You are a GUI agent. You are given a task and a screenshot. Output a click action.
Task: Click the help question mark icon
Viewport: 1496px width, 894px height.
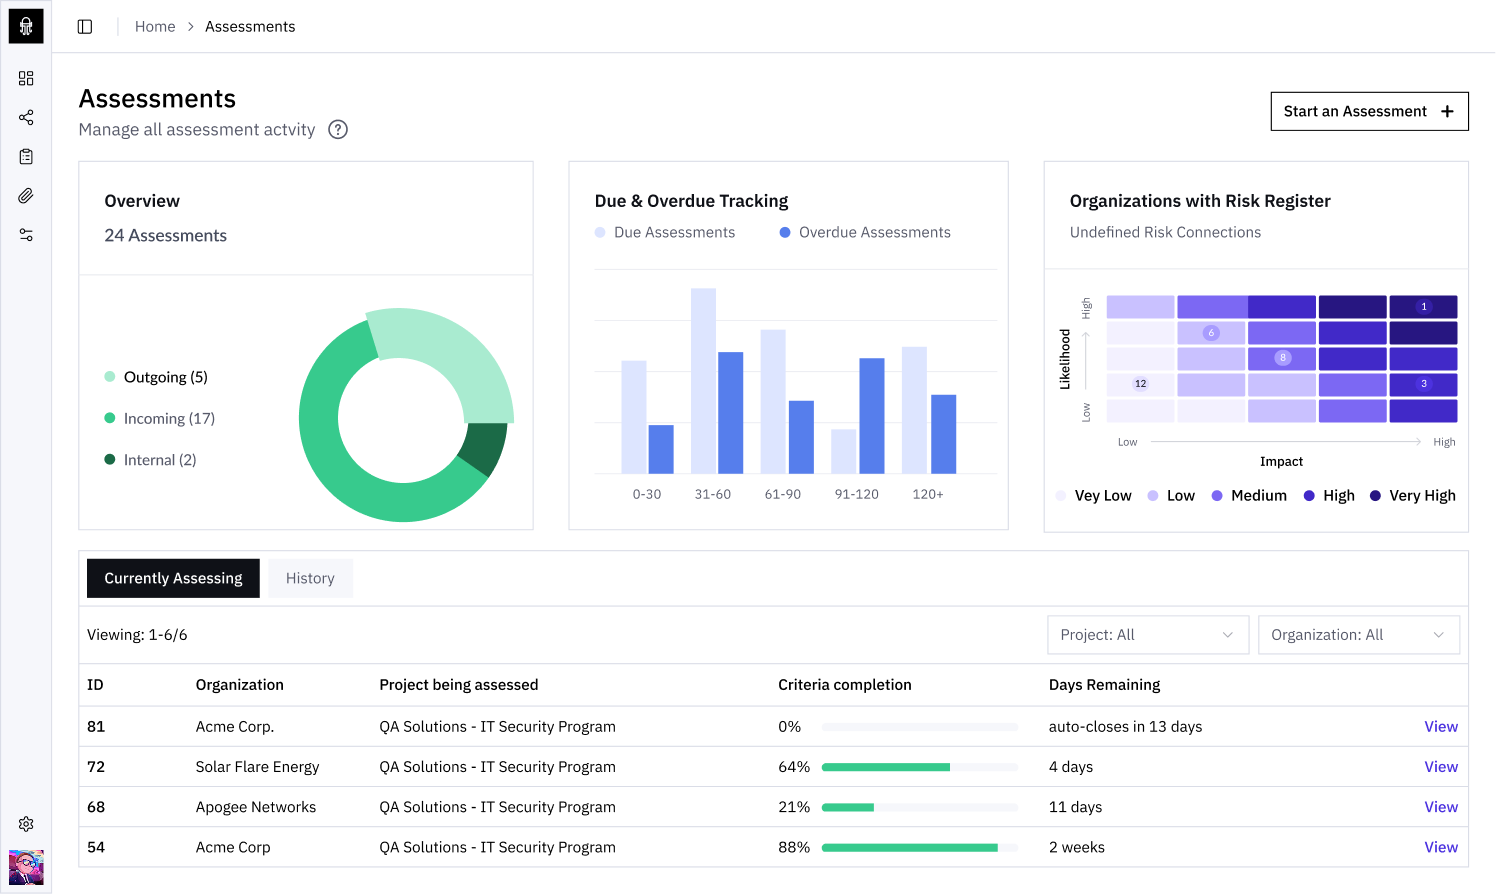338,129
